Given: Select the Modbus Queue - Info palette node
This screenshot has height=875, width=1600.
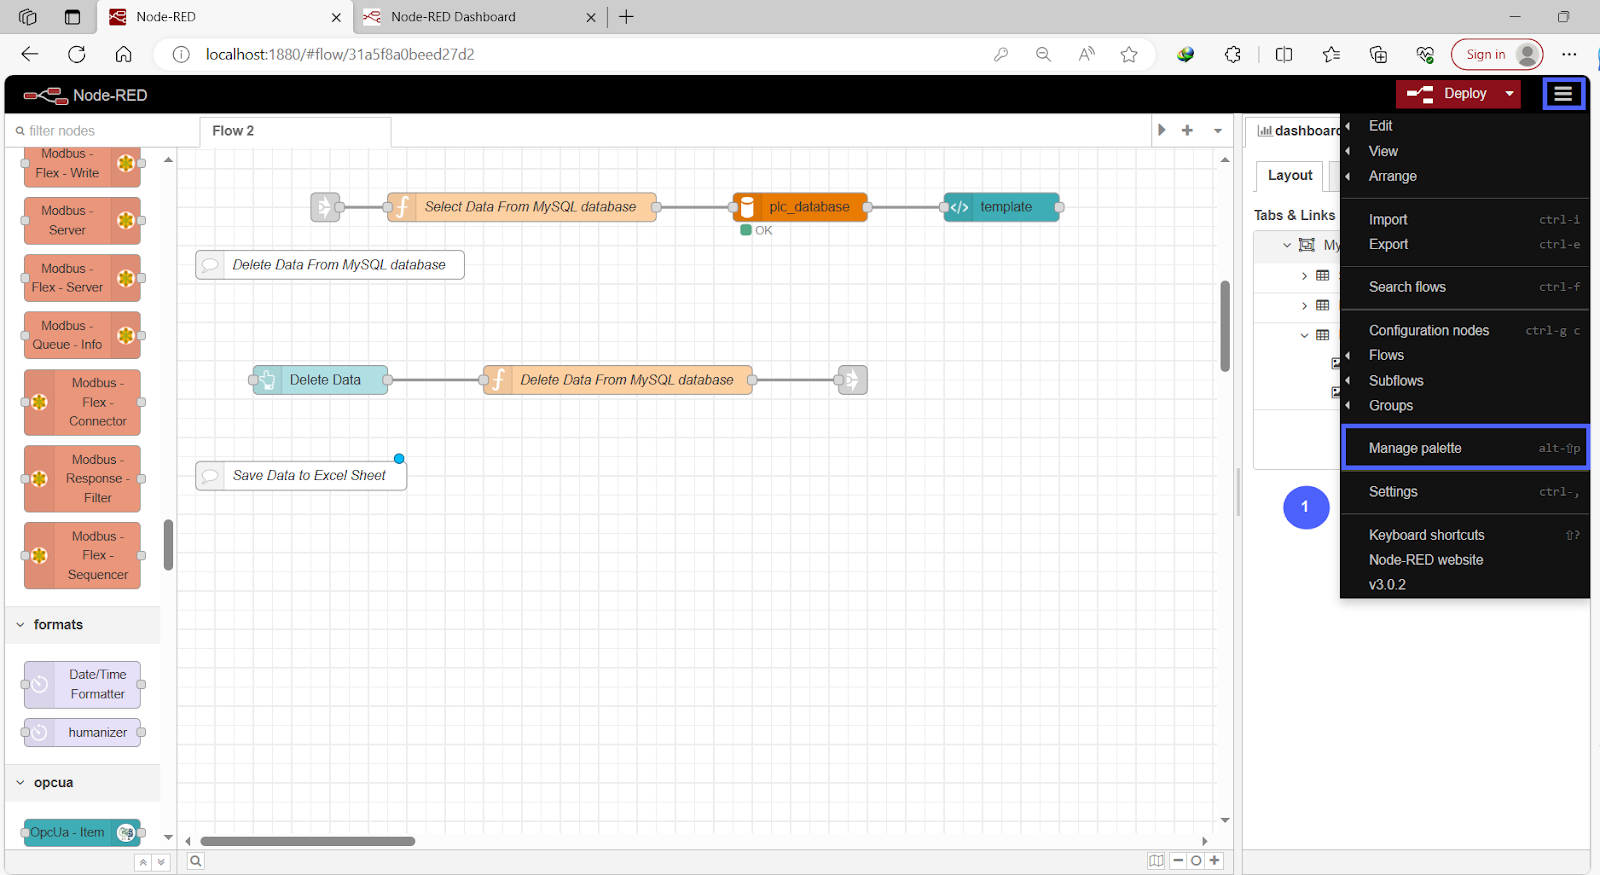Looking at the screenshot, I should point(82,335).
